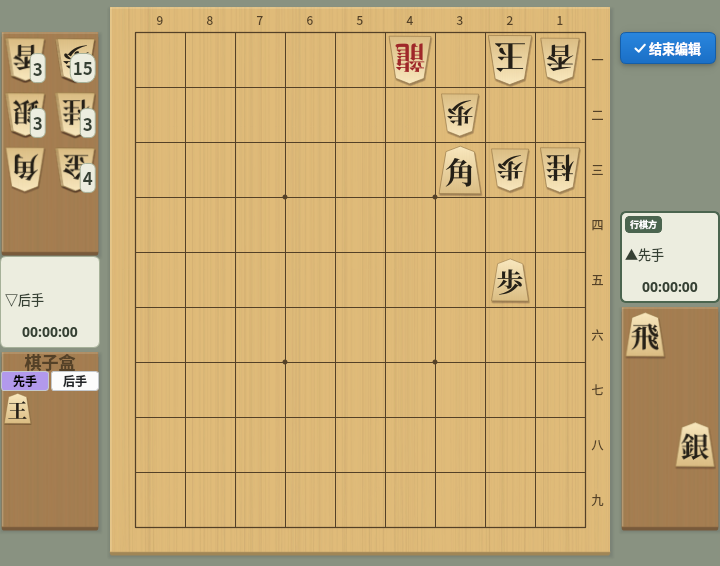
Task: Select the sente bishop (角) on 3三
Action: (460, 171)
